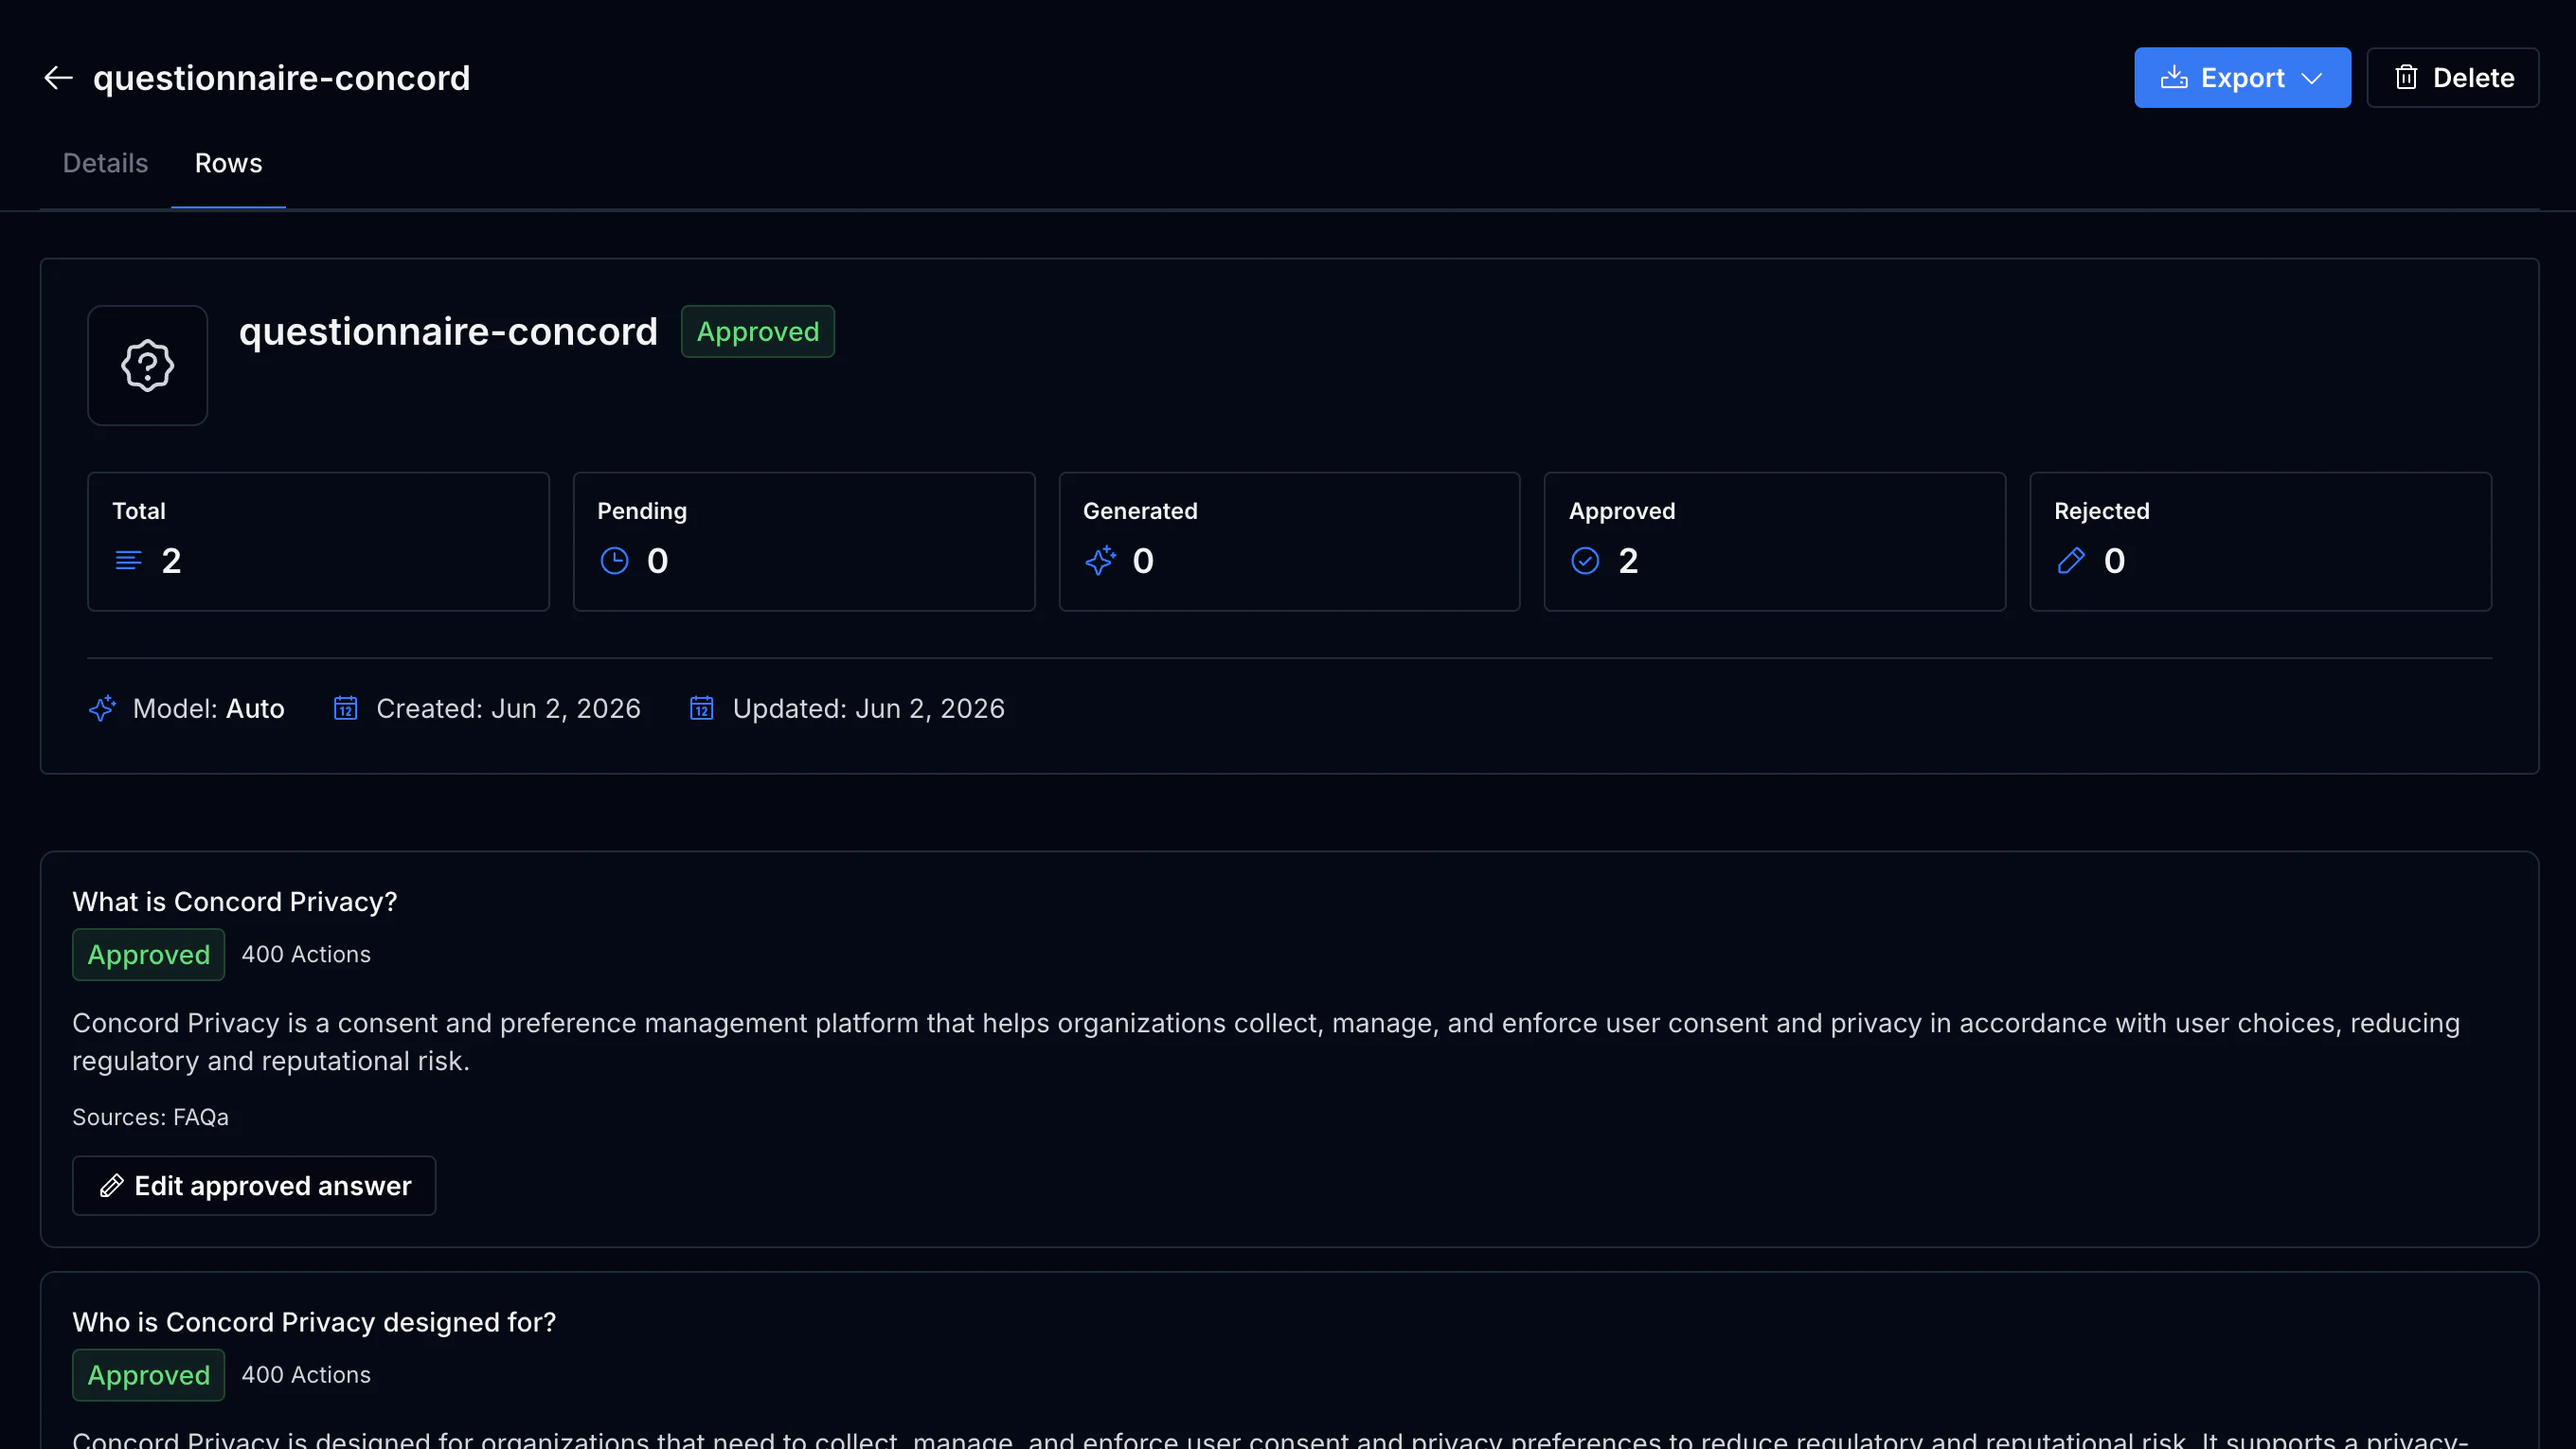2576x1449 pixels.
Task: Click the 'Sources: FAQa' line
Action: pyautogui.click(x=151, y=1117)
